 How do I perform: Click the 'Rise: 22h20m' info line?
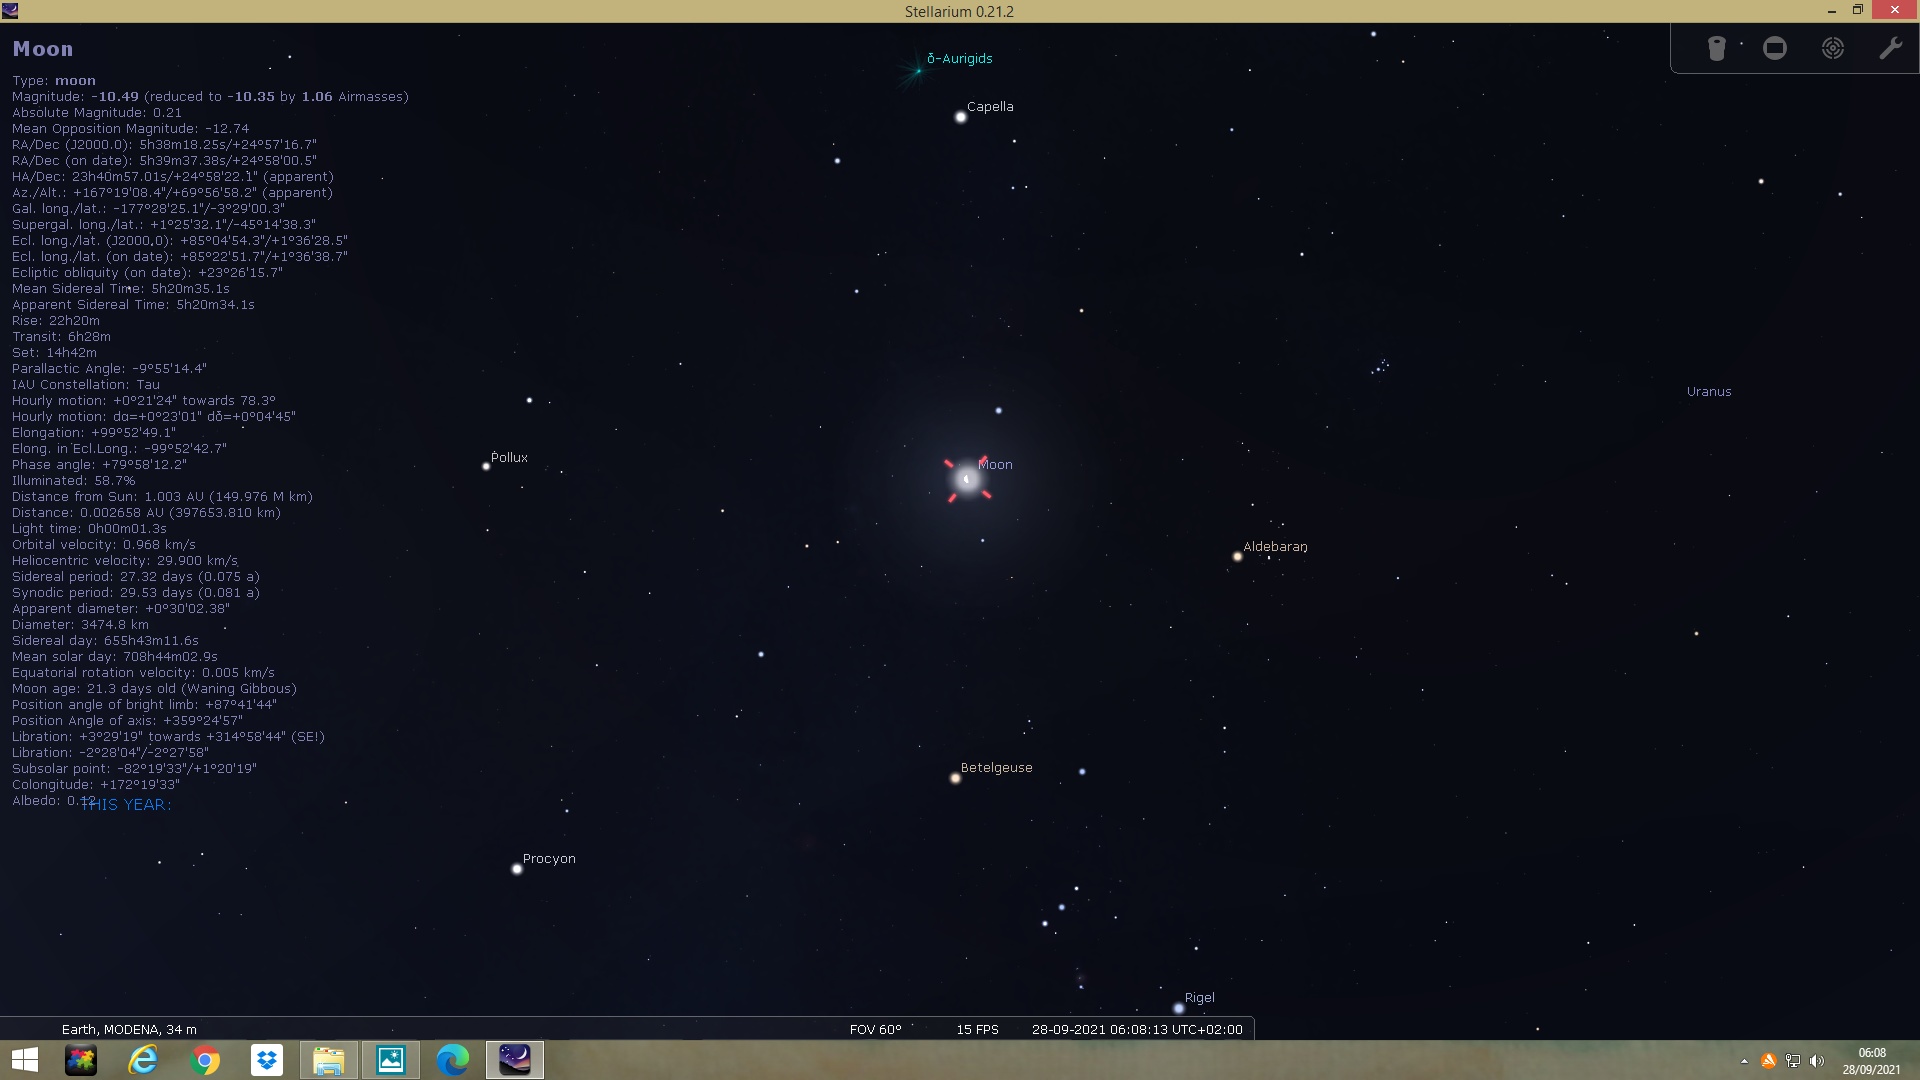point(56,321)
